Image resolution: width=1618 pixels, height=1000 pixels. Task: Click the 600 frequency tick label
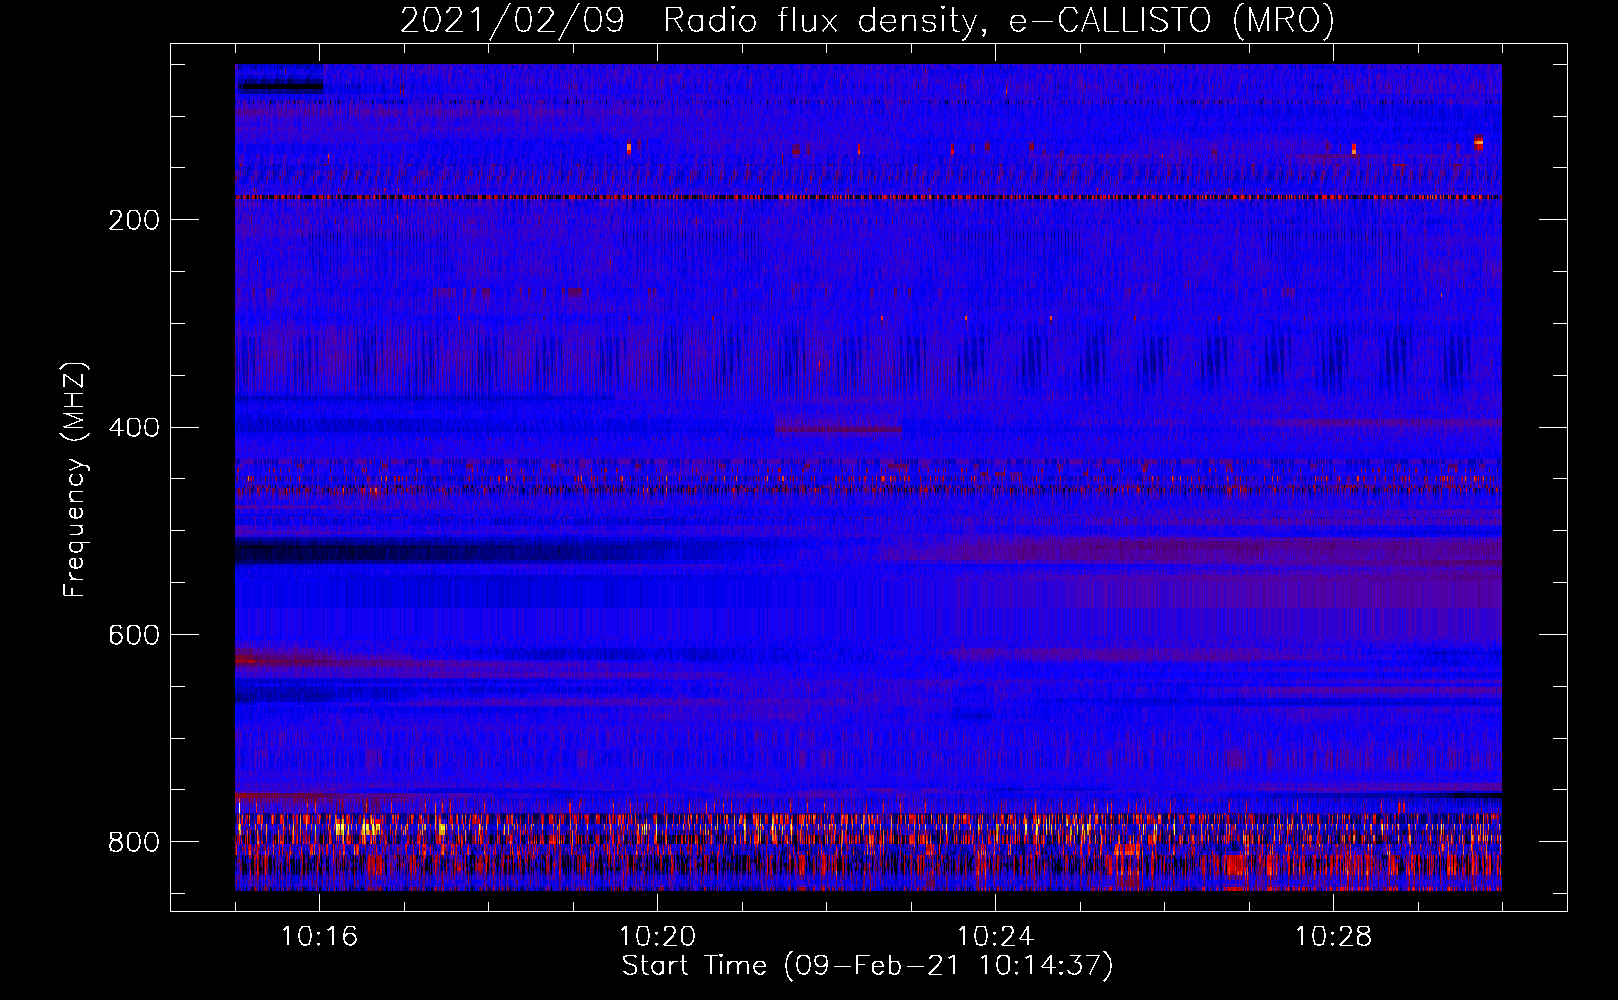[134, 636]
